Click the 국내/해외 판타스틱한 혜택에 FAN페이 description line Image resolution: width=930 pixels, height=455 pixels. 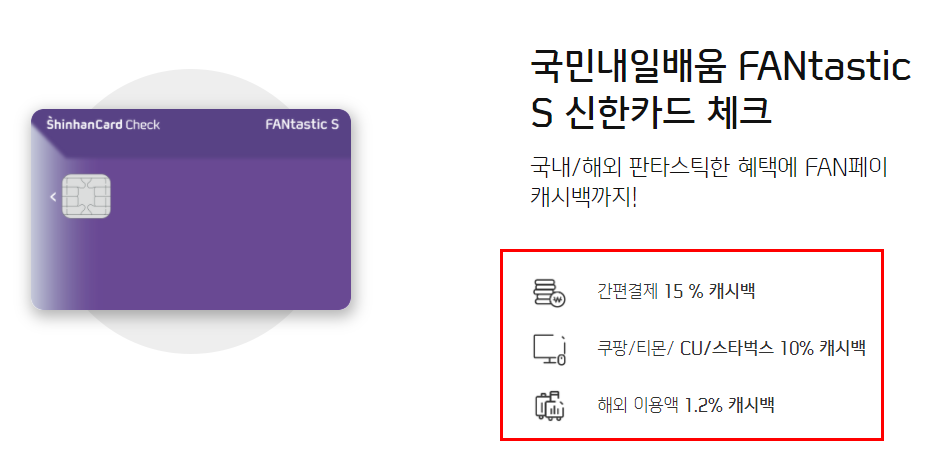tap(709, 168)
